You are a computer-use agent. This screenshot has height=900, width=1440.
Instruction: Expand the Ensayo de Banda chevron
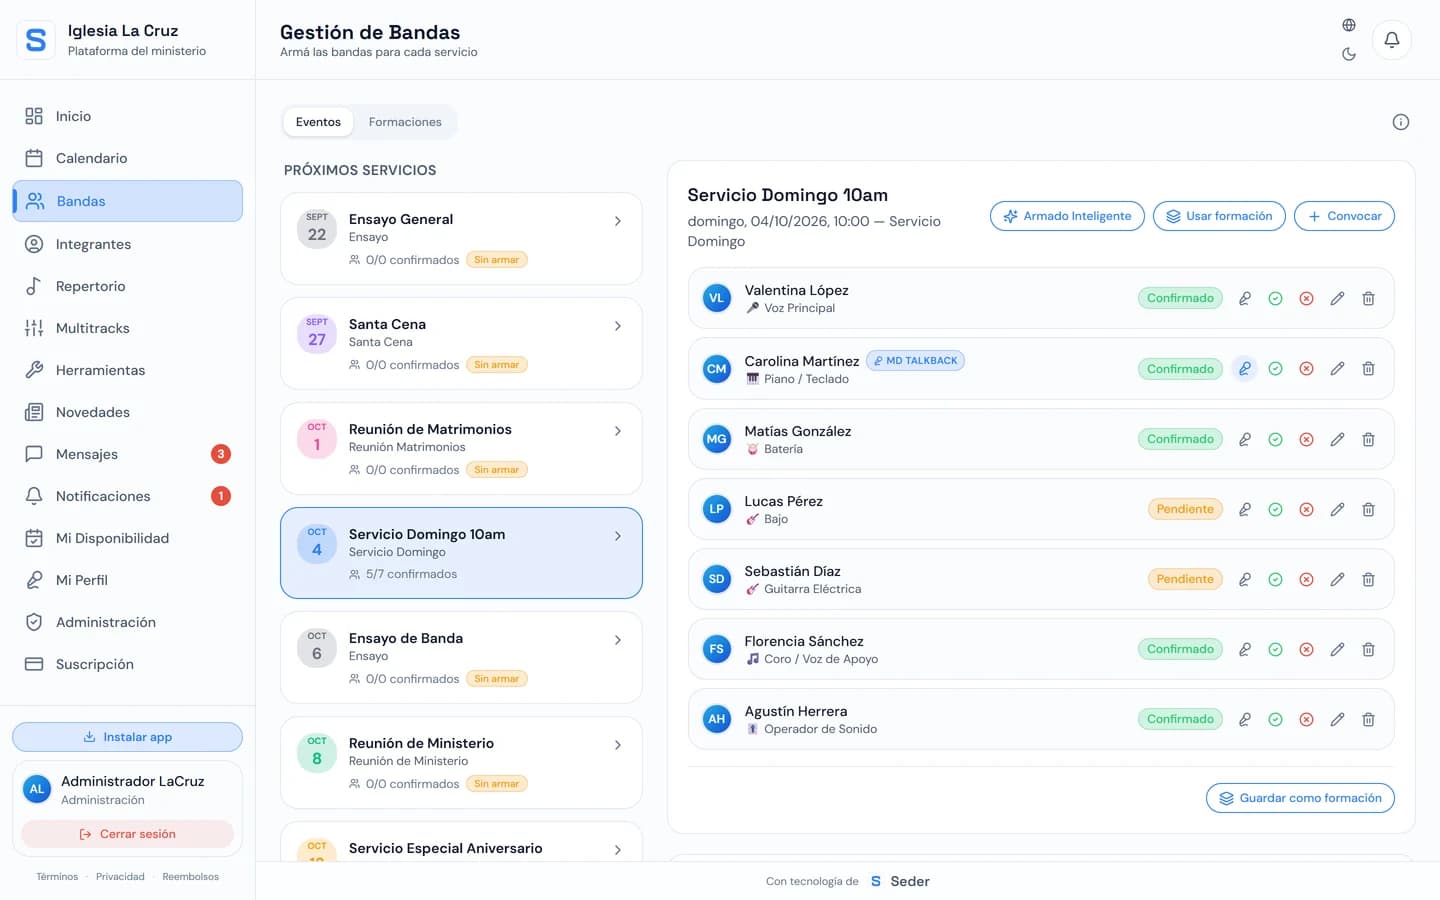(618, 640)
